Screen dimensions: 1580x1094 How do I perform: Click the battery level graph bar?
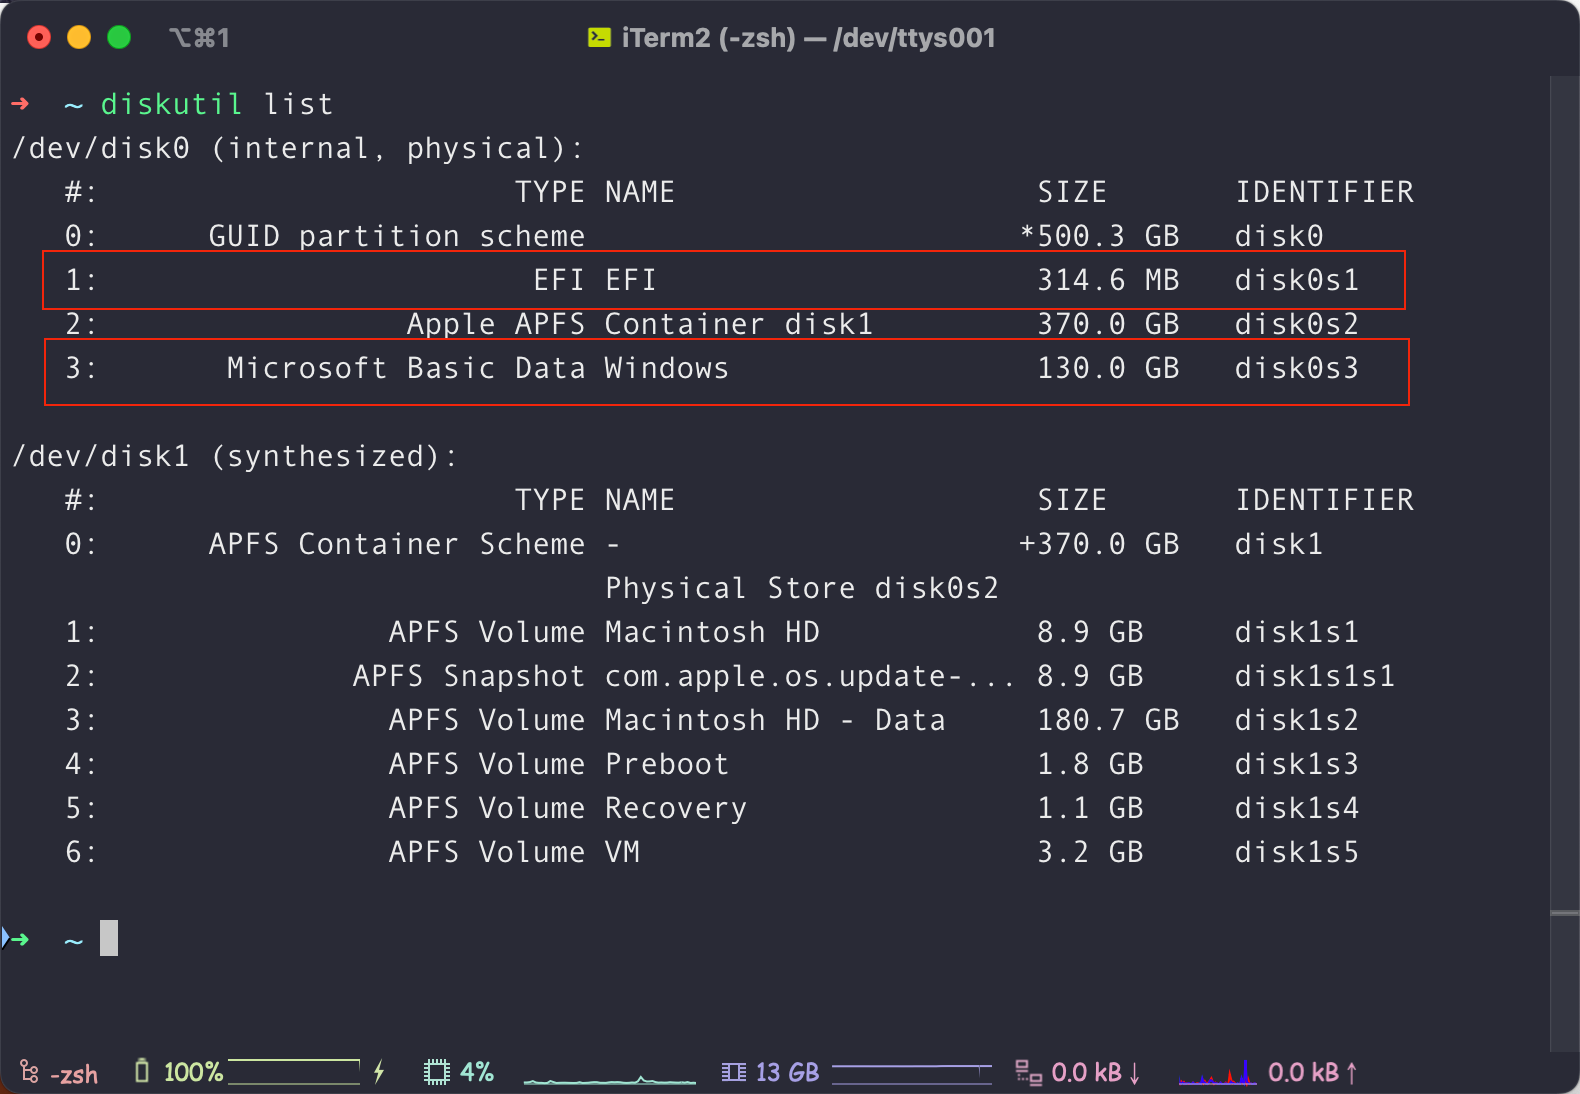[x=294, y=1072]
